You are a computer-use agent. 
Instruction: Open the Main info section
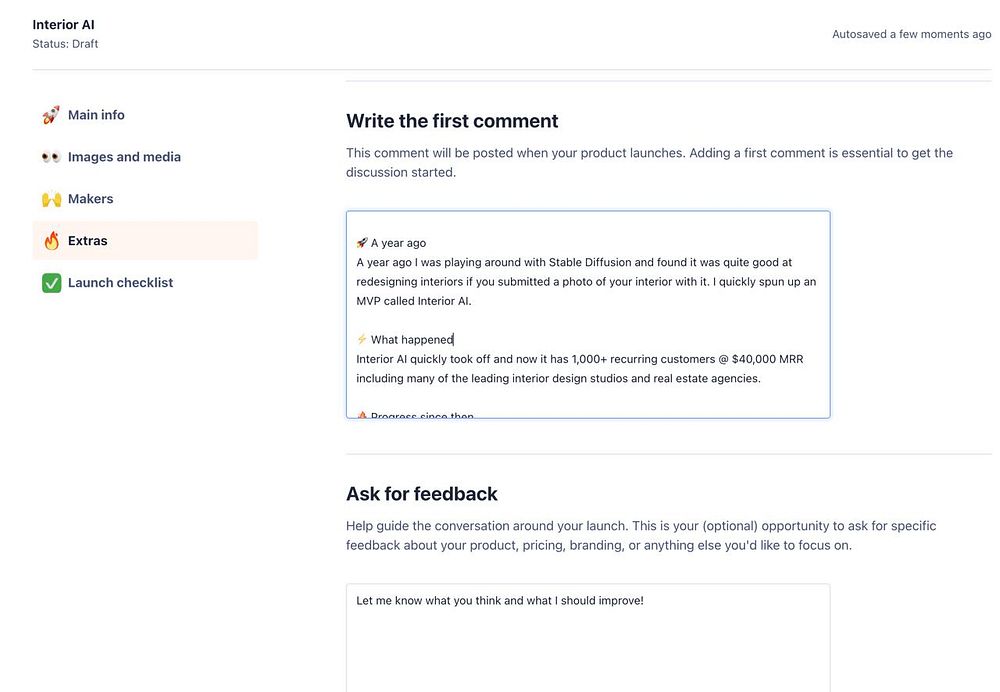(96, 115)
